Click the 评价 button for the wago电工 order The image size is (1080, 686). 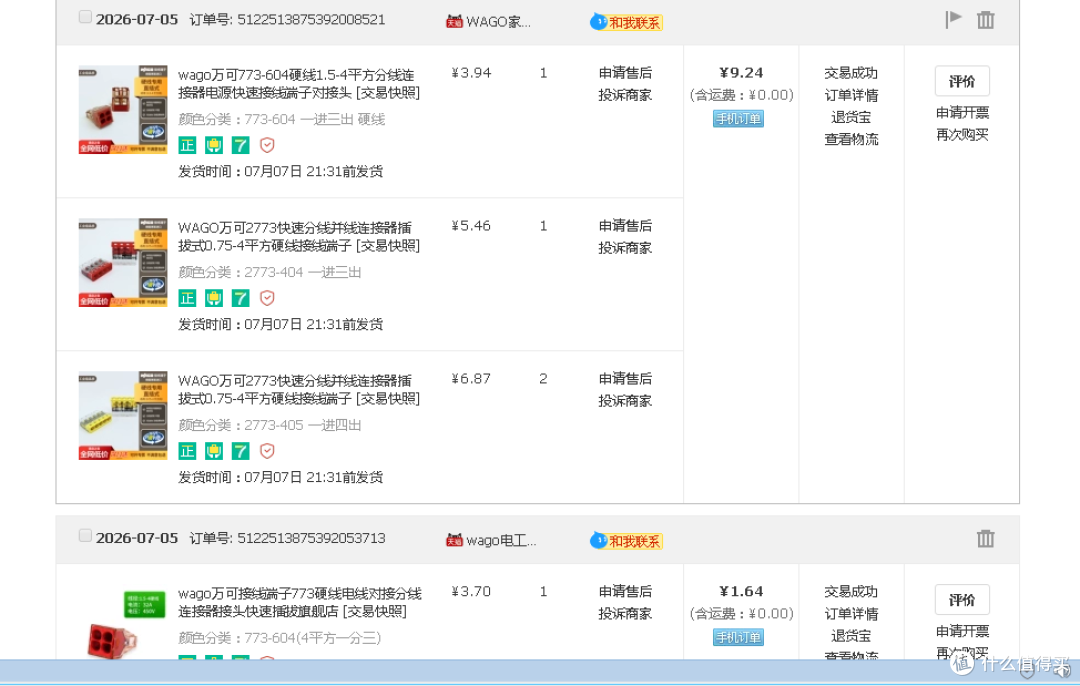pos(962,600)
